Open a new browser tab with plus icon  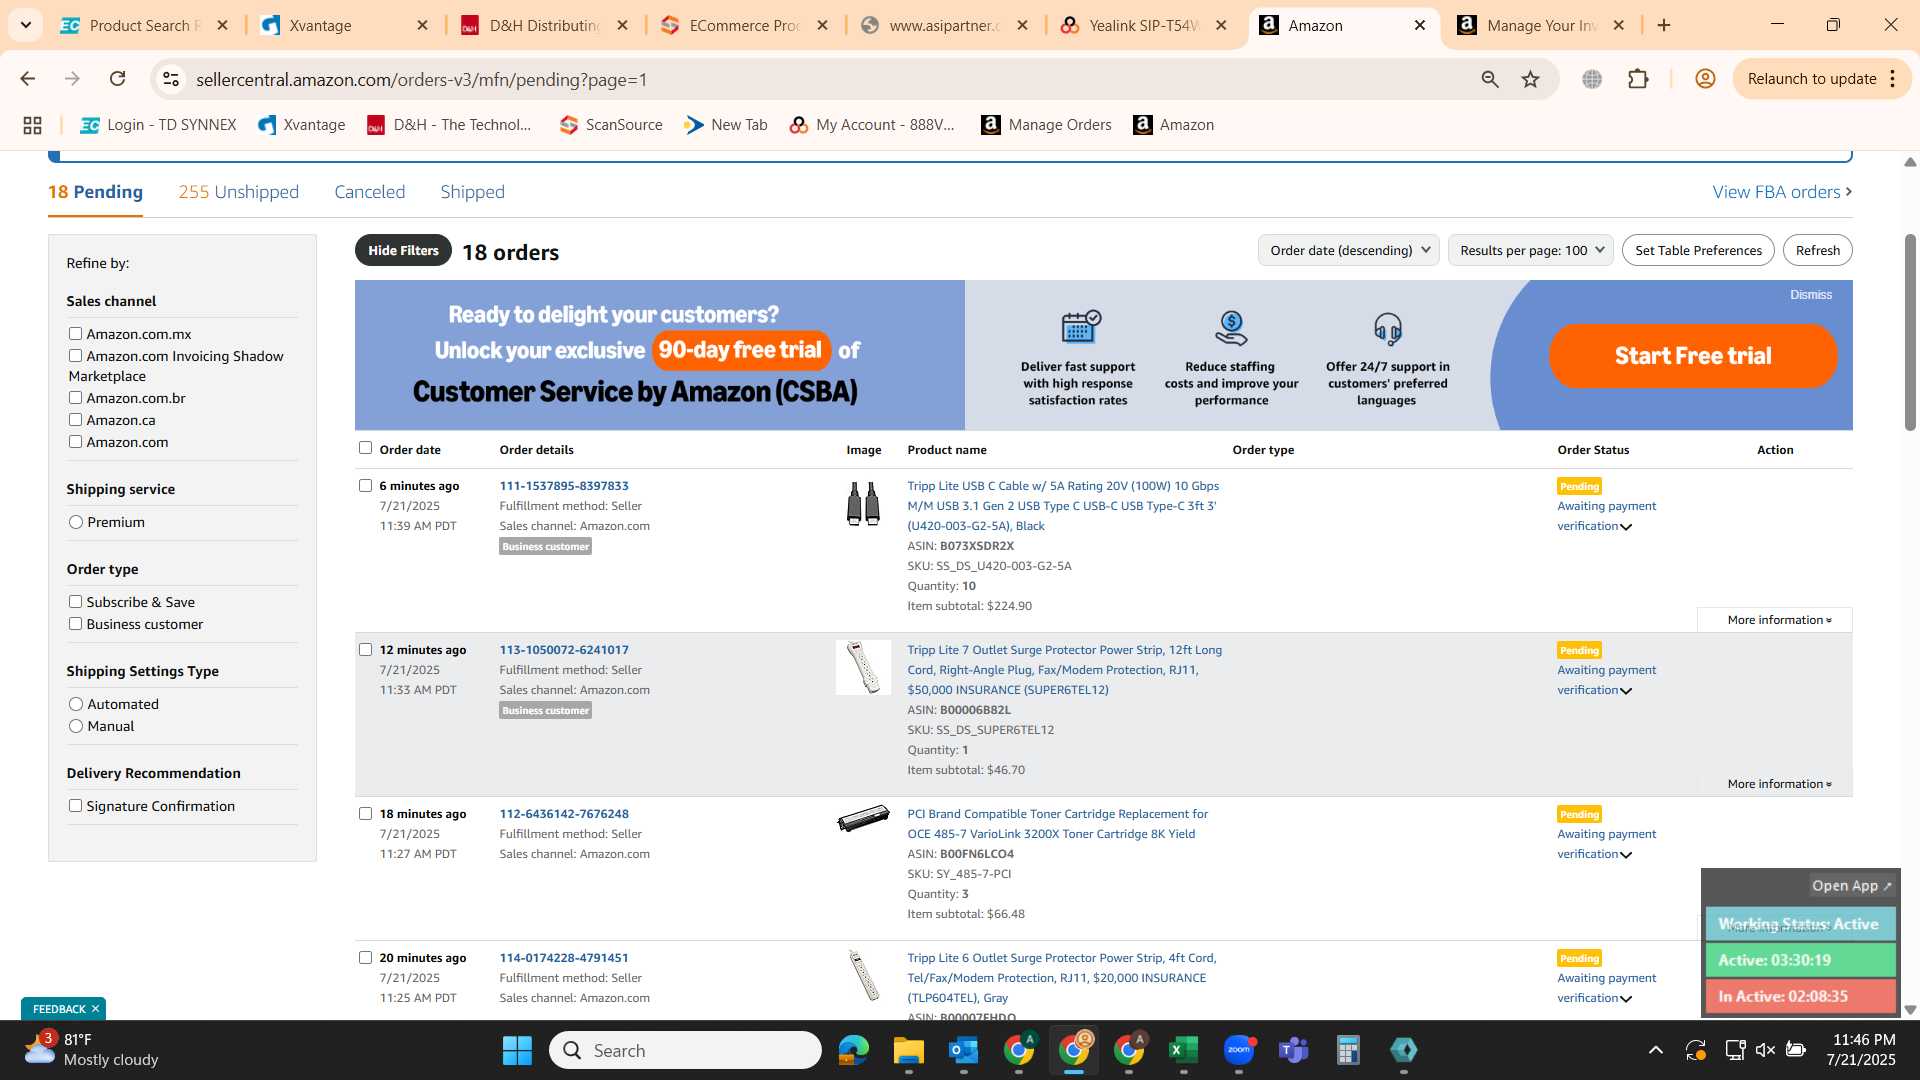1664,25
